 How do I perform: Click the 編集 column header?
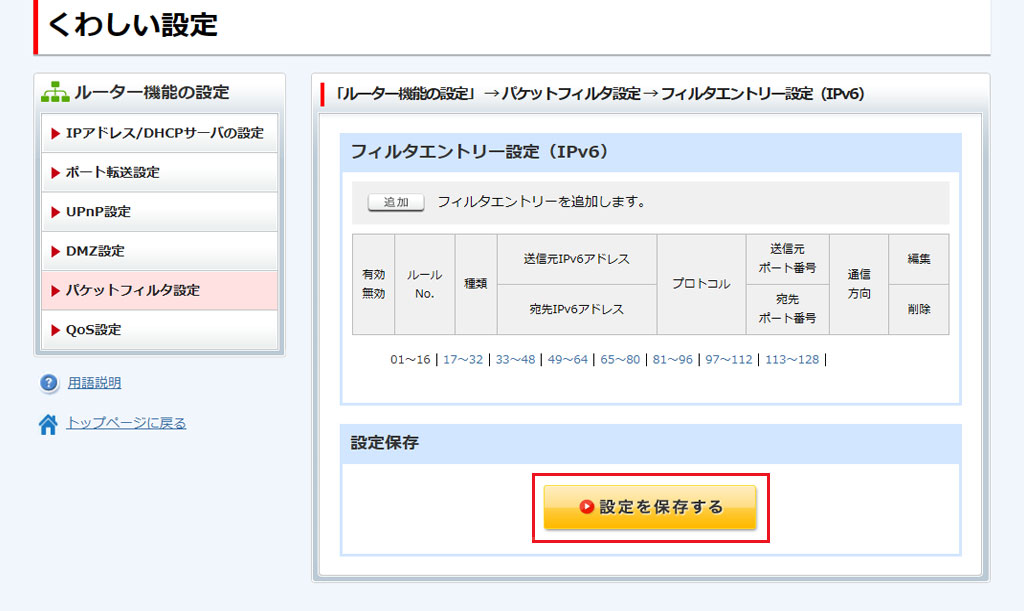919,259
